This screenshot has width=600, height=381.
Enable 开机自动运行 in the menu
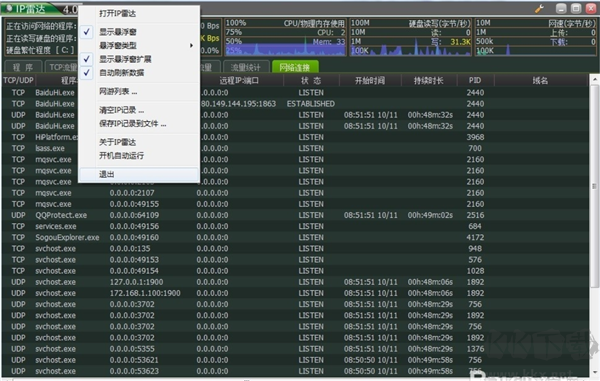click(x=121, y=156)
